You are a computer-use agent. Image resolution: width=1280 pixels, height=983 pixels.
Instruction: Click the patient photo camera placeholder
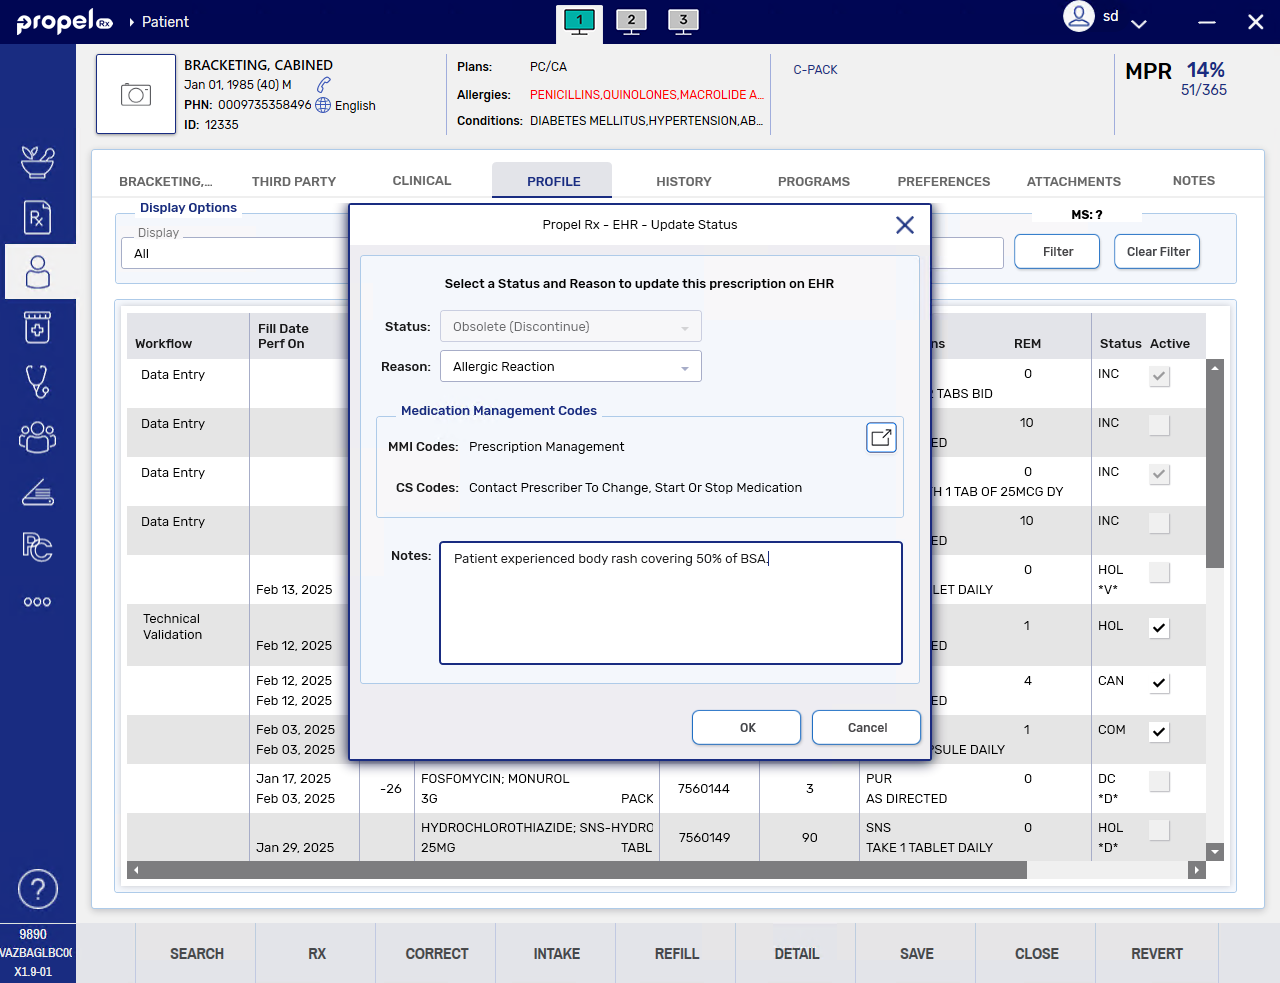(136, 95)
